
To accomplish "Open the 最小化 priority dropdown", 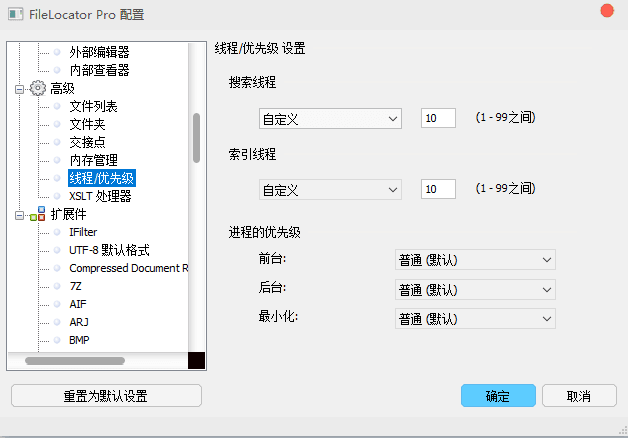I will 475,318.
